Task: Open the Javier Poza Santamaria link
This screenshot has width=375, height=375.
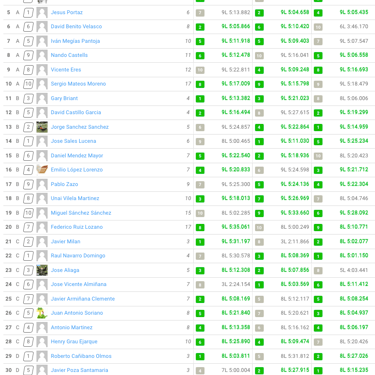Action: (80, 370)
